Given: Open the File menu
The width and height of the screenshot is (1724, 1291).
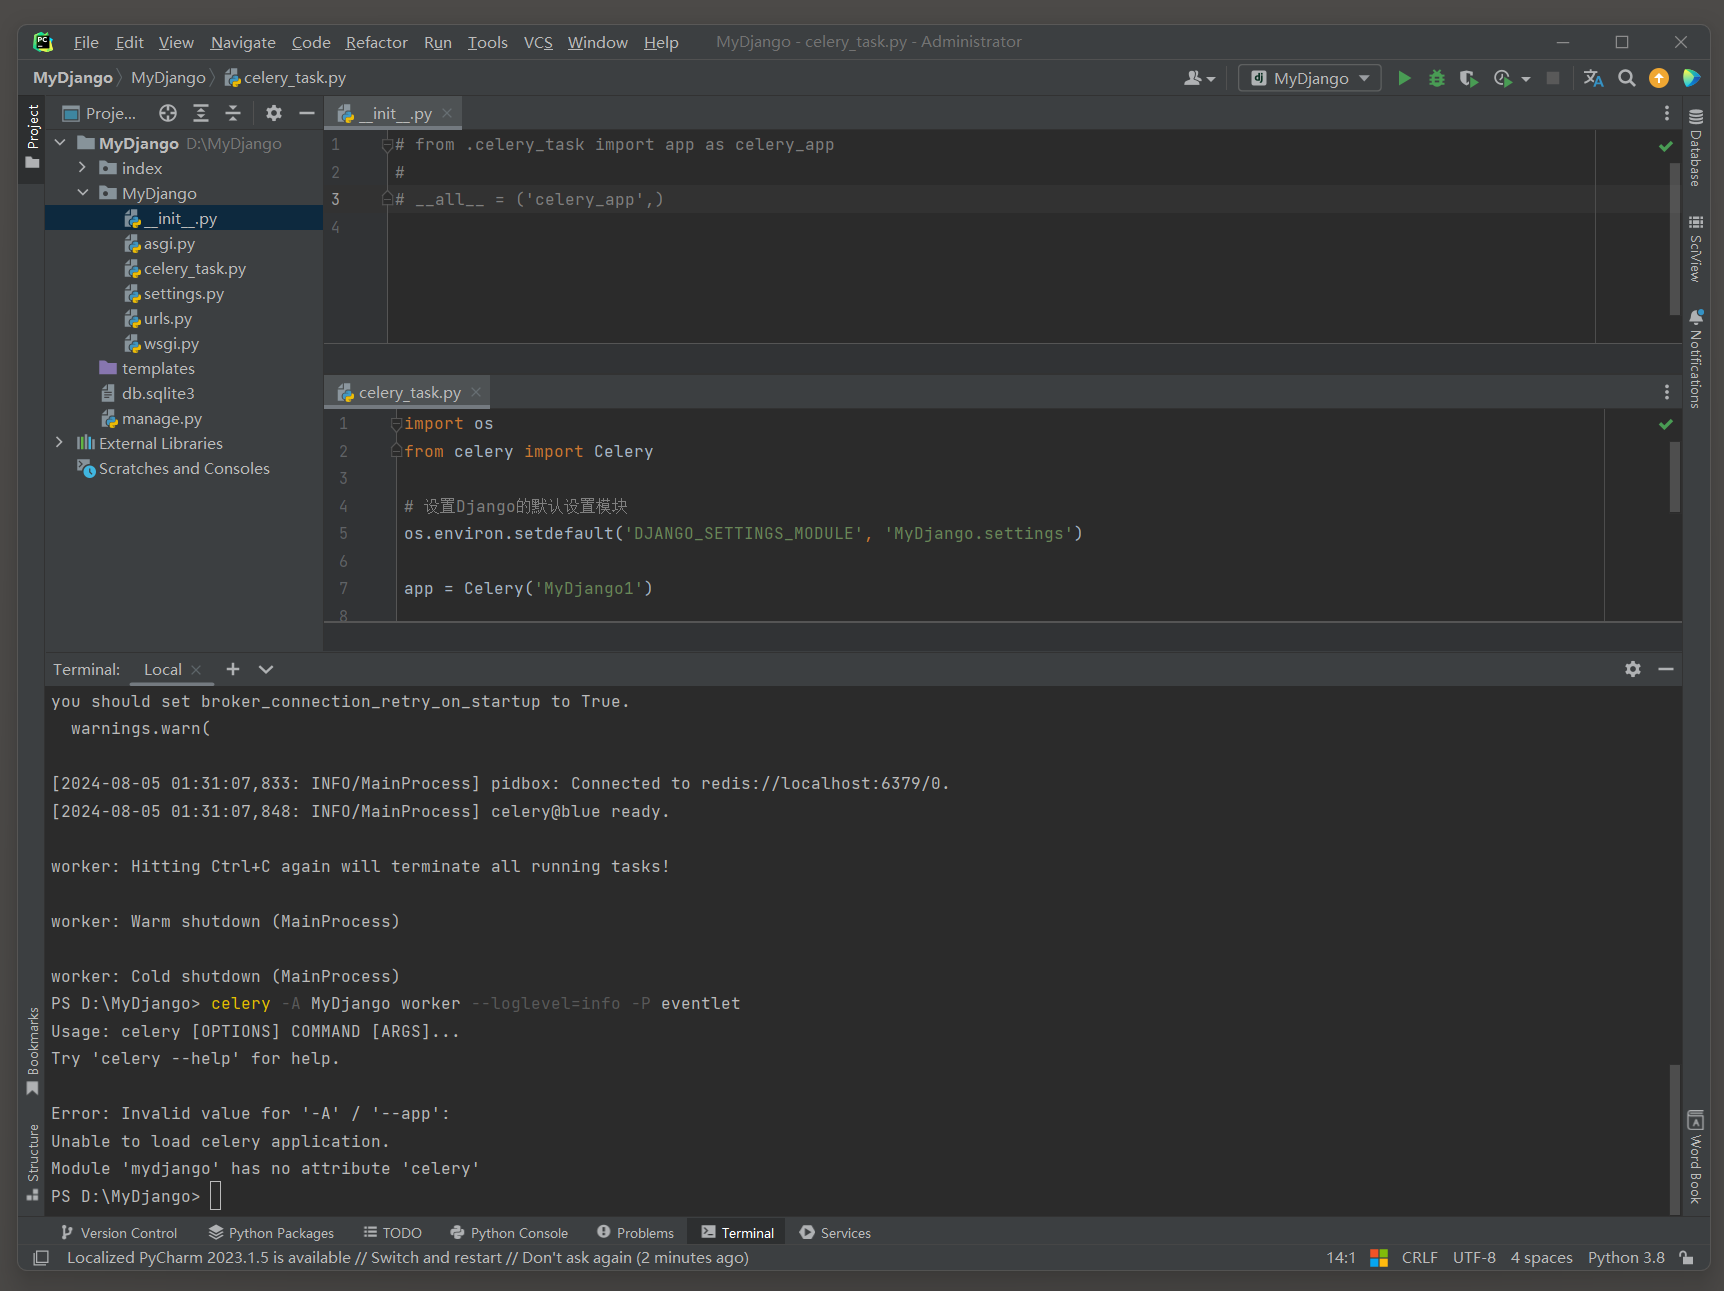Looking at the screenshot, I should point(86,42).
